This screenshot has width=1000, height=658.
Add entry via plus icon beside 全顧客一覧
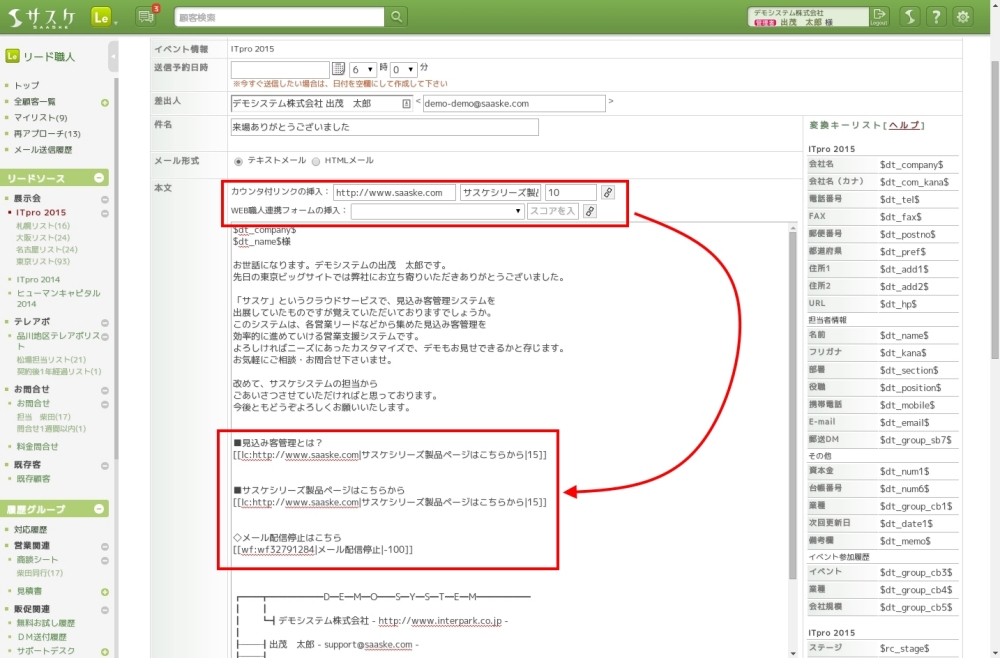105,102
